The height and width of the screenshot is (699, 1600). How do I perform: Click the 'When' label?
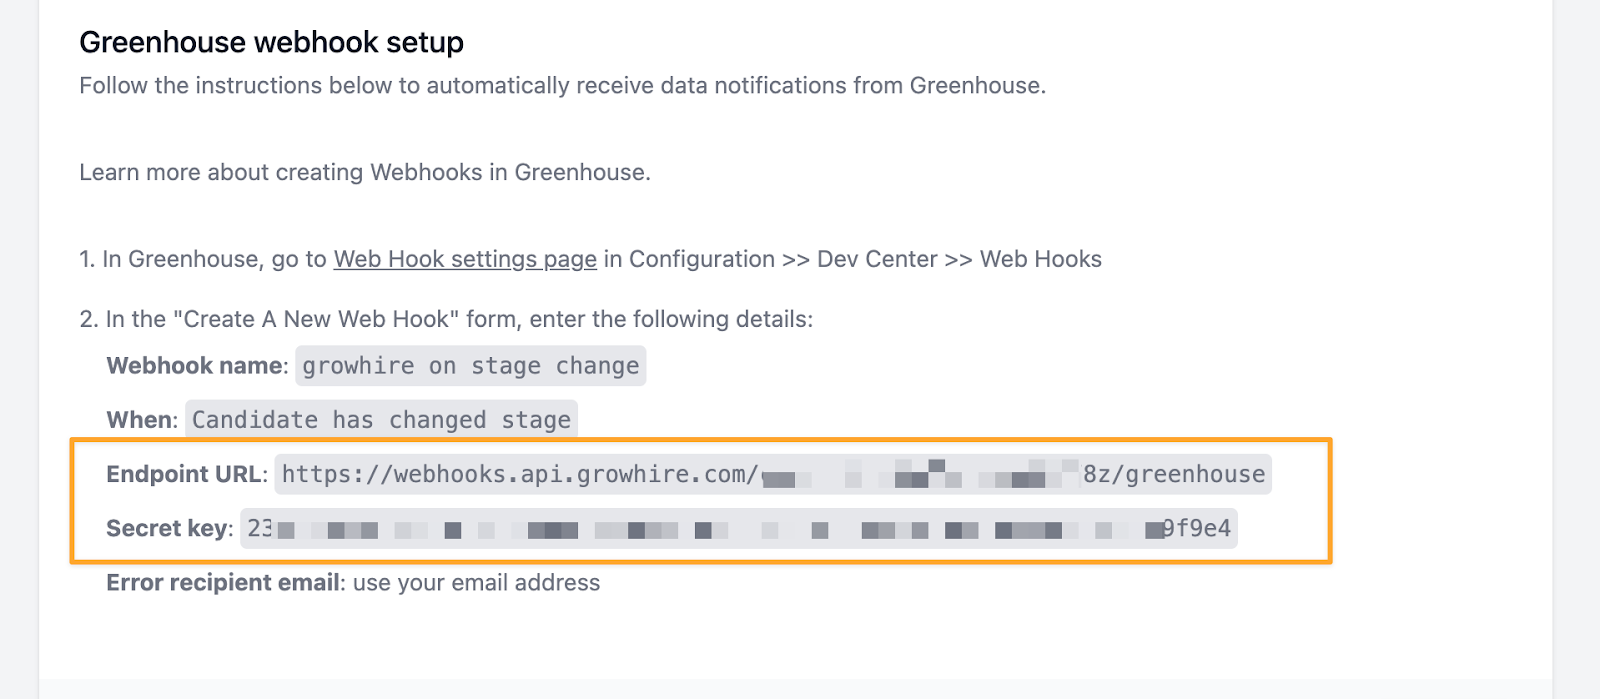140,420
